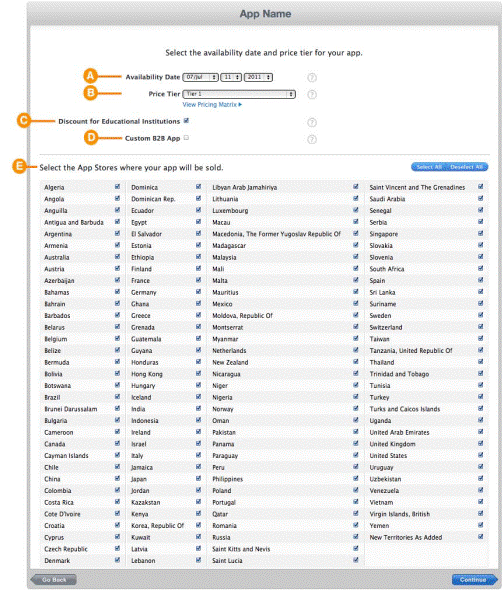Toggle the Russia store checkbox
The width and height of the screenshot is (503, 590).
356,537
